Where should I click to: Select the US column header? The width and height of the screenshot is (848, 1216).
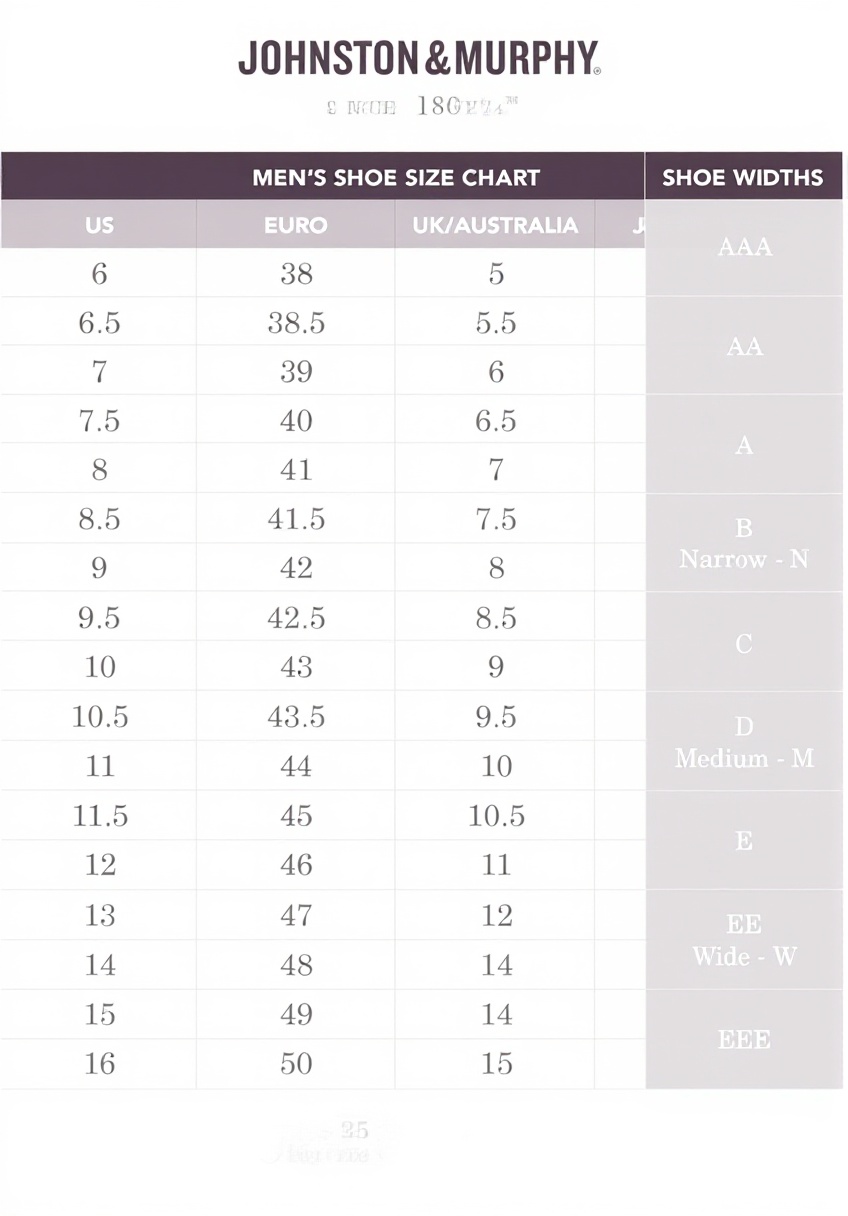coord(99,225)
